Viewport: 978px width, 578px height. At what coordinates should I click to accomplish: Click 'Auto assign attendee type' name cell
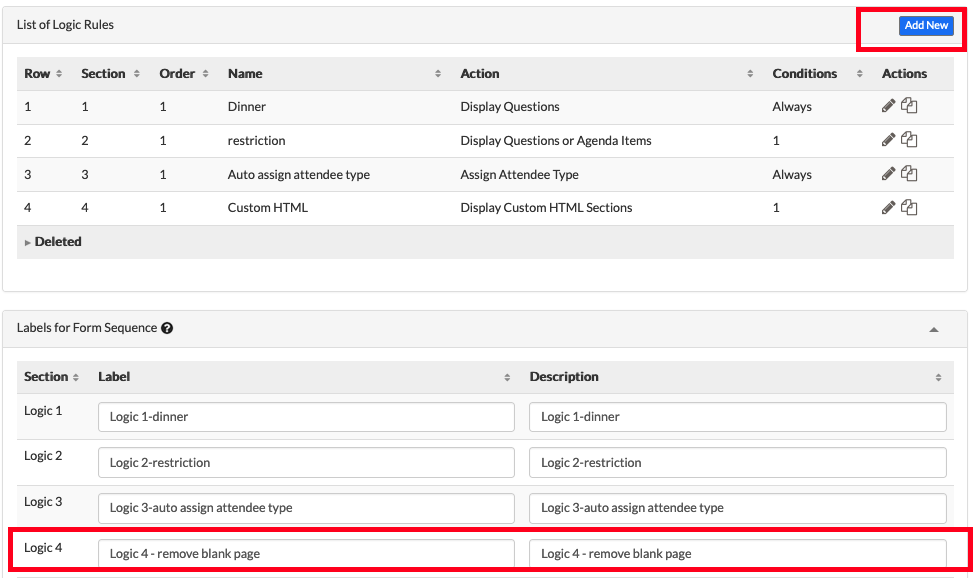pos(299,175)
